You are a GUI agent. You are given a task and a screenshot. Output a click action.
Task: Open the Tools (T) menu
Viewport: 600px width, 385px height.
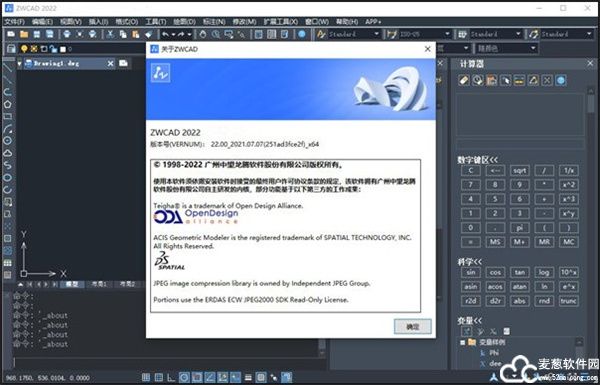coord(156,22)
